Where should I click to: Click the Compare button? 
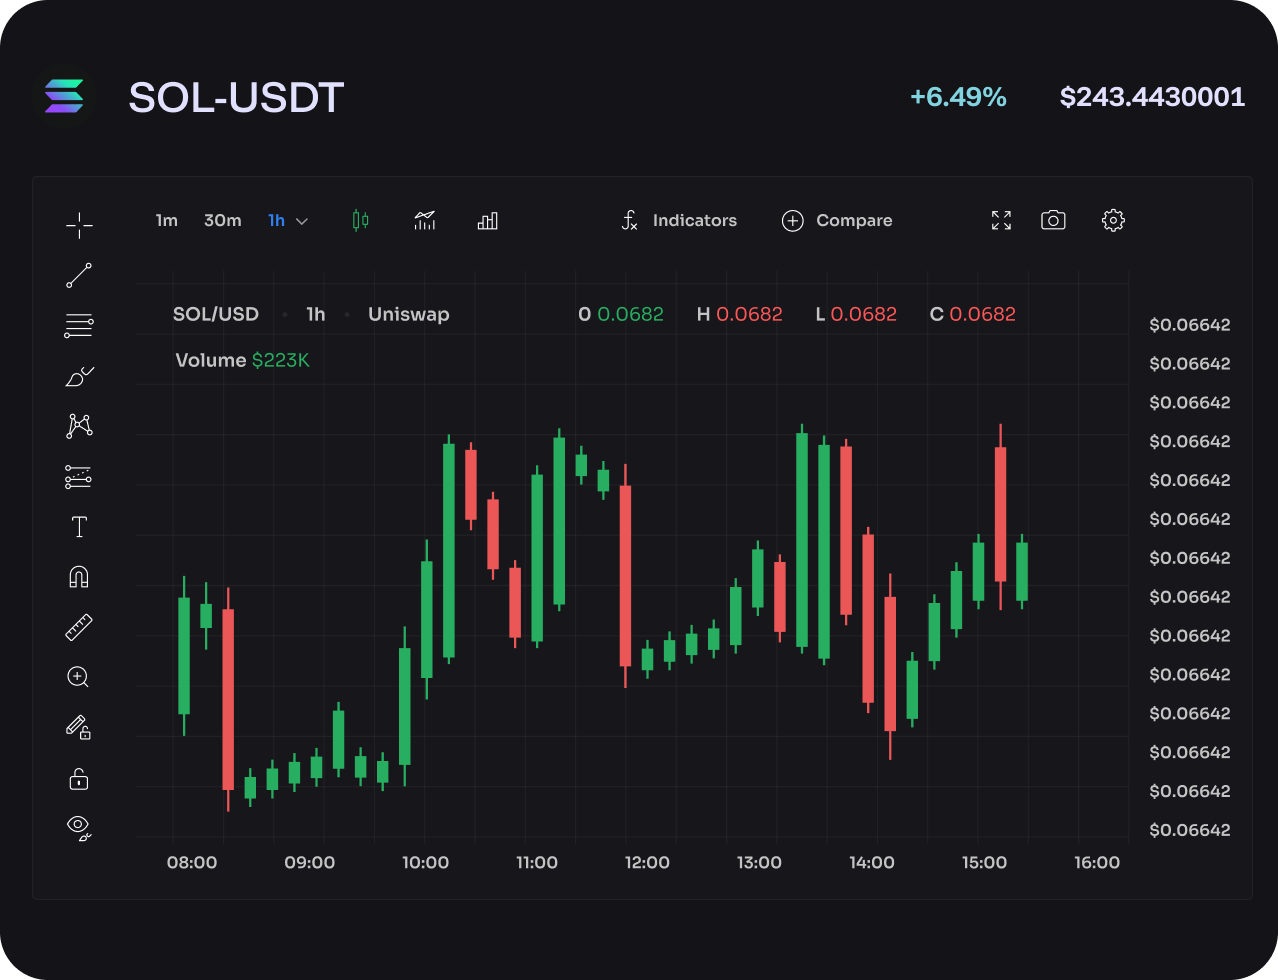837,220
